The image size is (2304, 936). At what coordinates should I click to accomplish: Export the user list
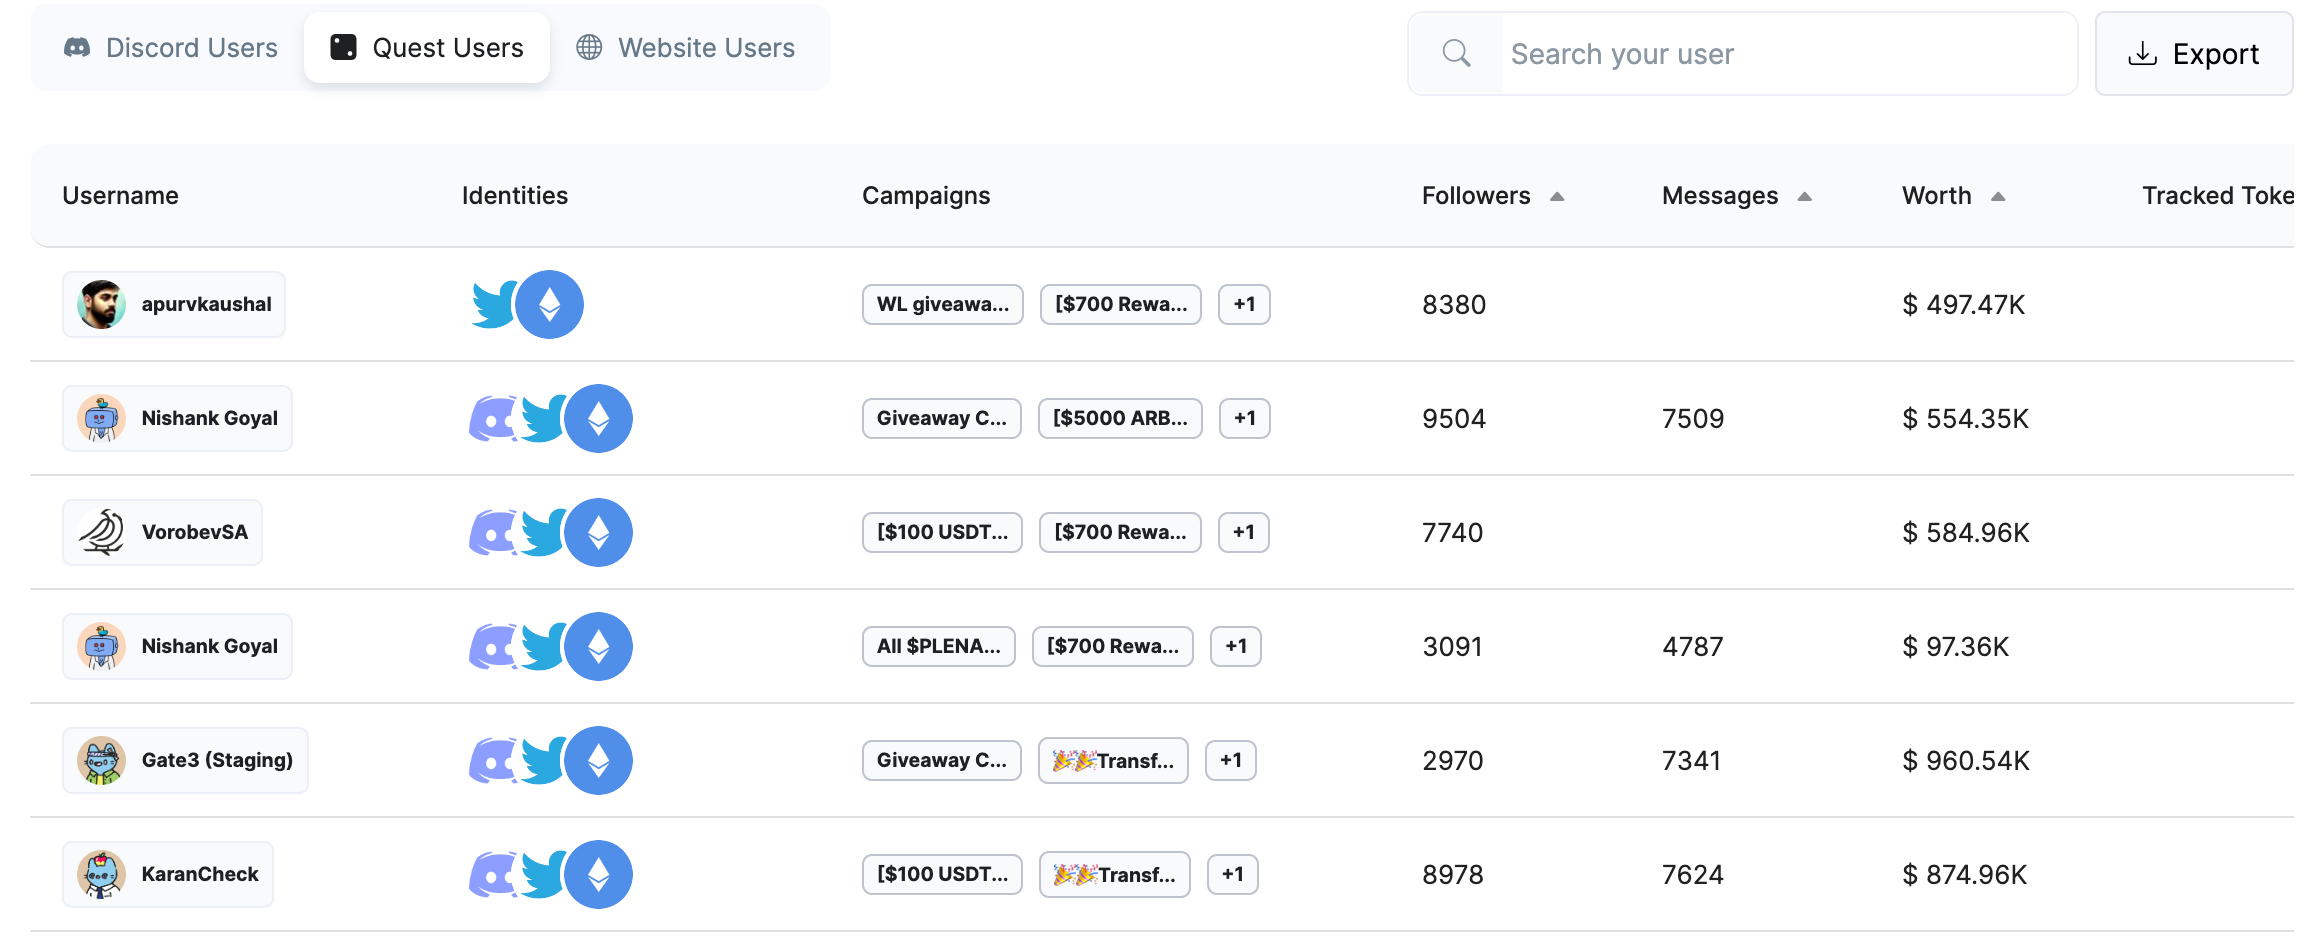[x=2194, y=54]
